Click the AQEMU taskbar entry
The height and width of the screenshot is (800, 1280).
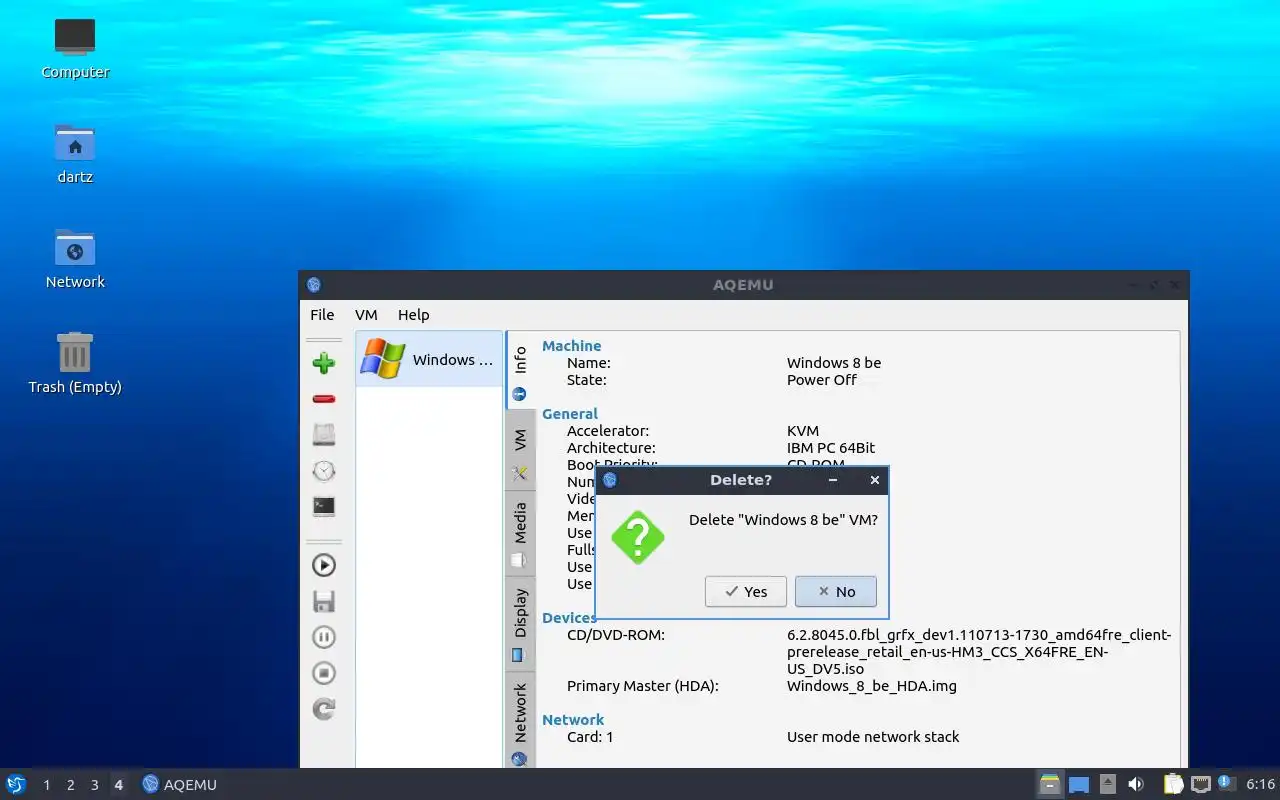(x=180, y=785)
